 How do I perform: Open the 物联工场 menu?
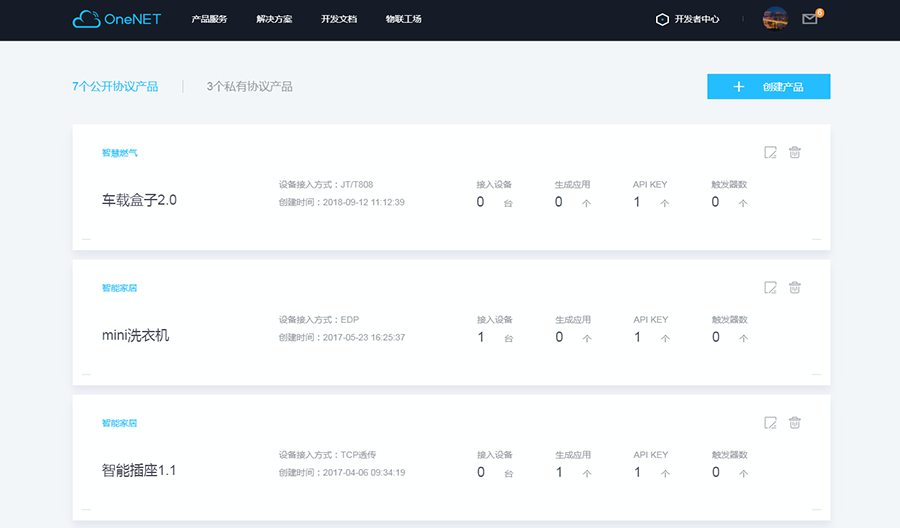click(404, 19)
